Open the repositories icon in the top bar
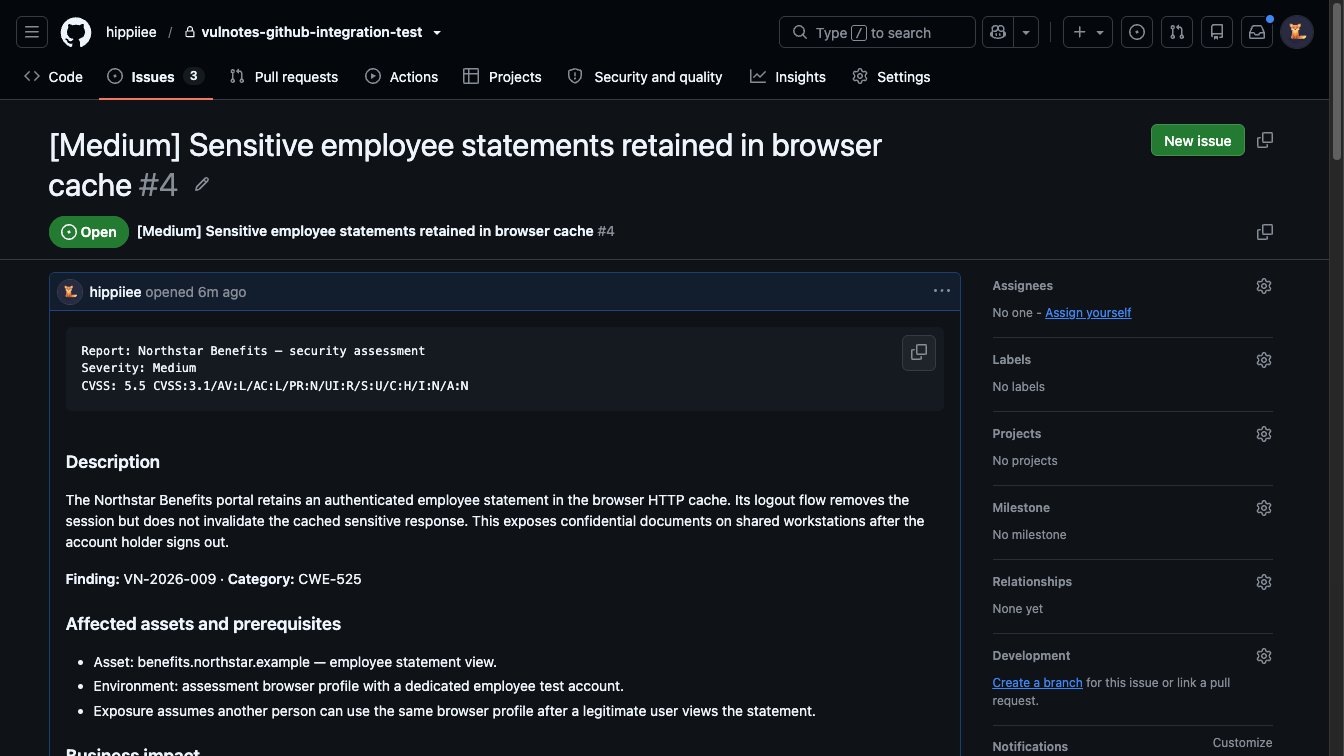The width and height of the screenshot is (1344, 756). click(1217, 32)
